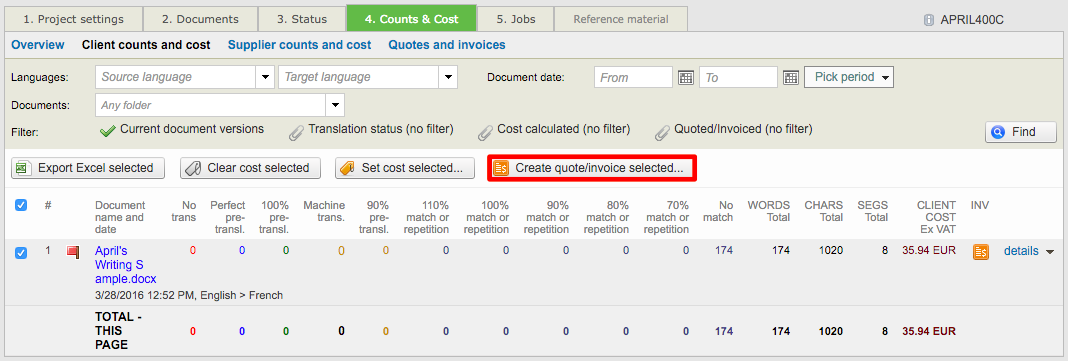This screenshot has height=361, width=1068.
Task: Open the orange invoice icon in the INV column
Action: [x=980, y=251]
